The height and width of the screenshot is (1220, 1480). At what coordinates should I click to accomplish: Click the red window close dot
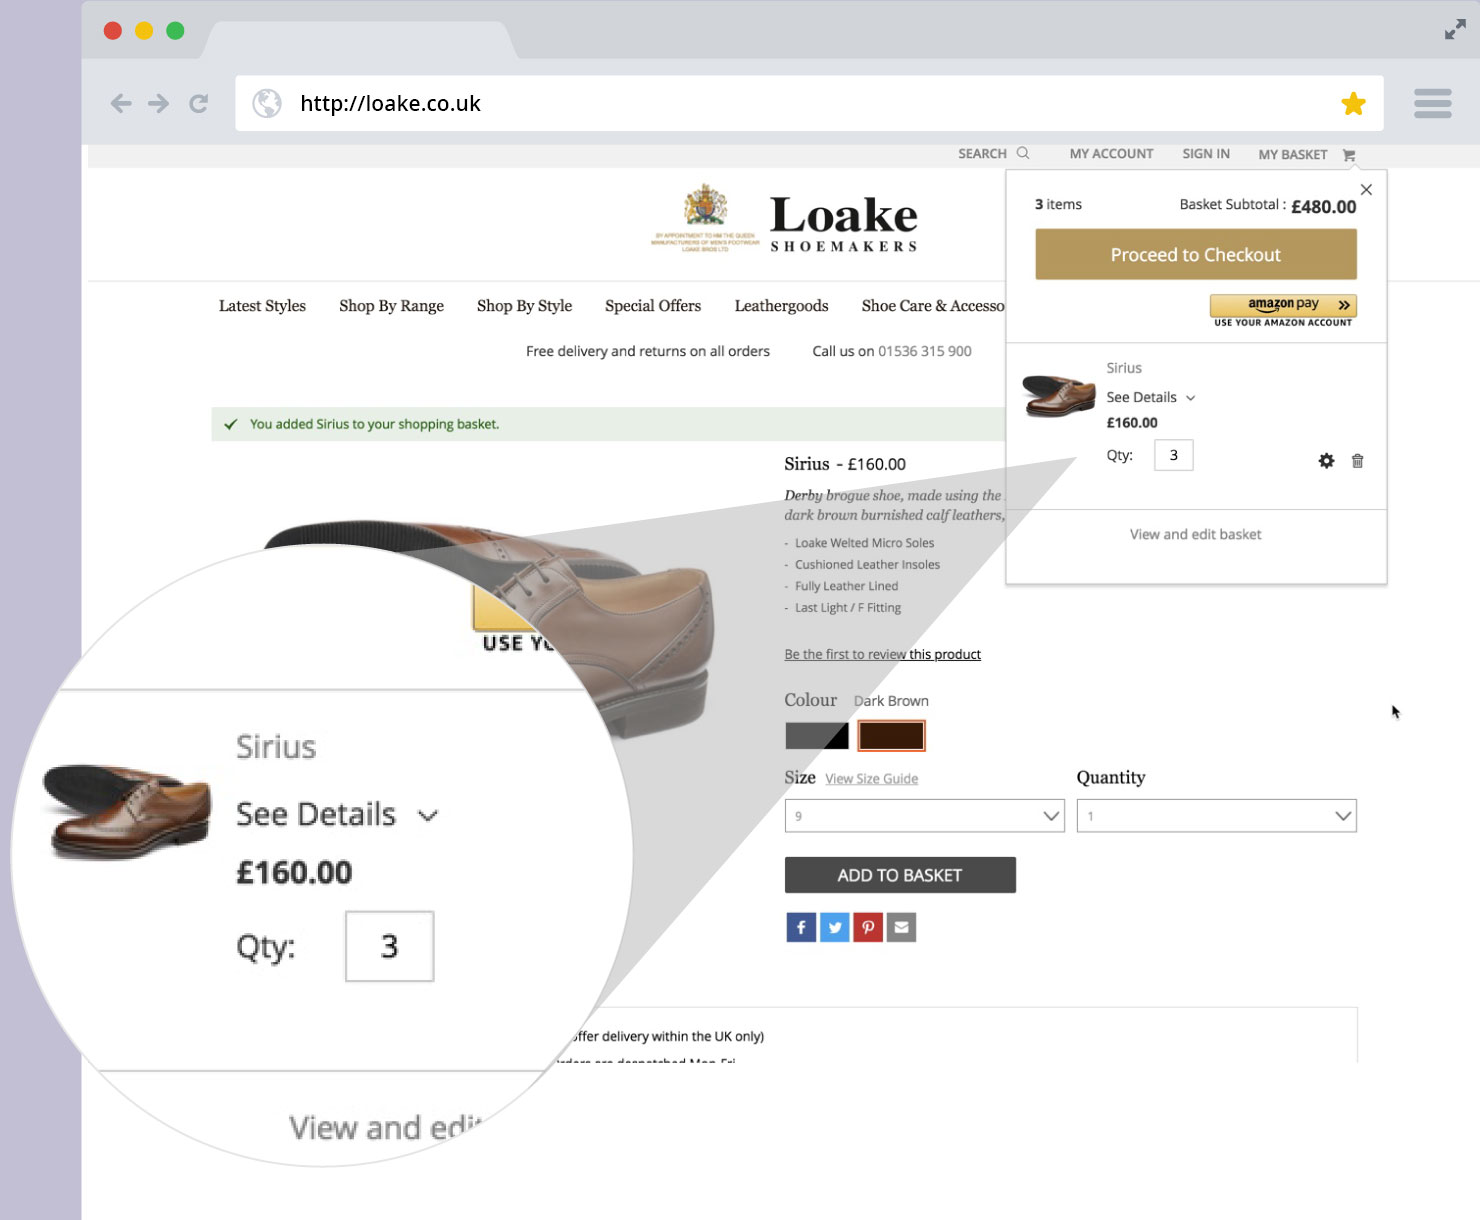tap(113, 31)
